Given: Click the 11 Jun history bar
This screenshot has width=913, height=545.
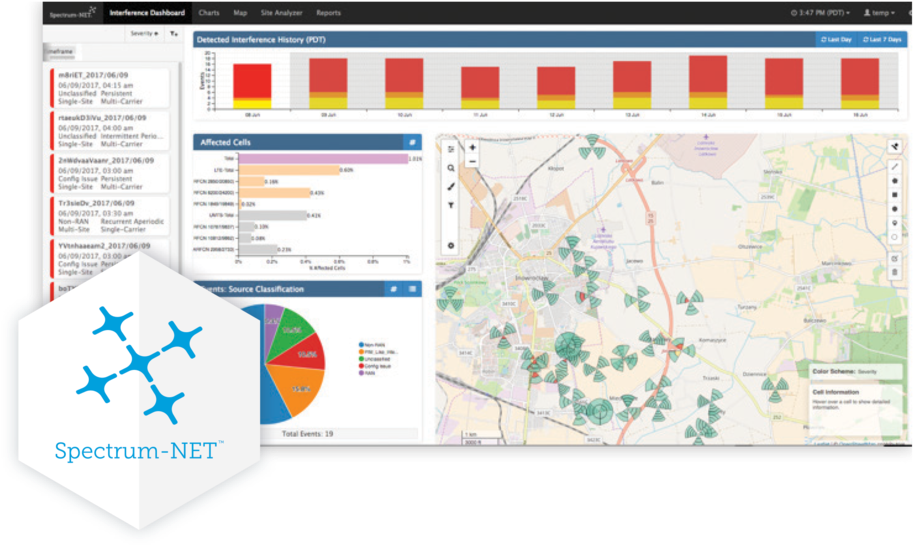Looking at the screenshot, I should coord(480,88).
